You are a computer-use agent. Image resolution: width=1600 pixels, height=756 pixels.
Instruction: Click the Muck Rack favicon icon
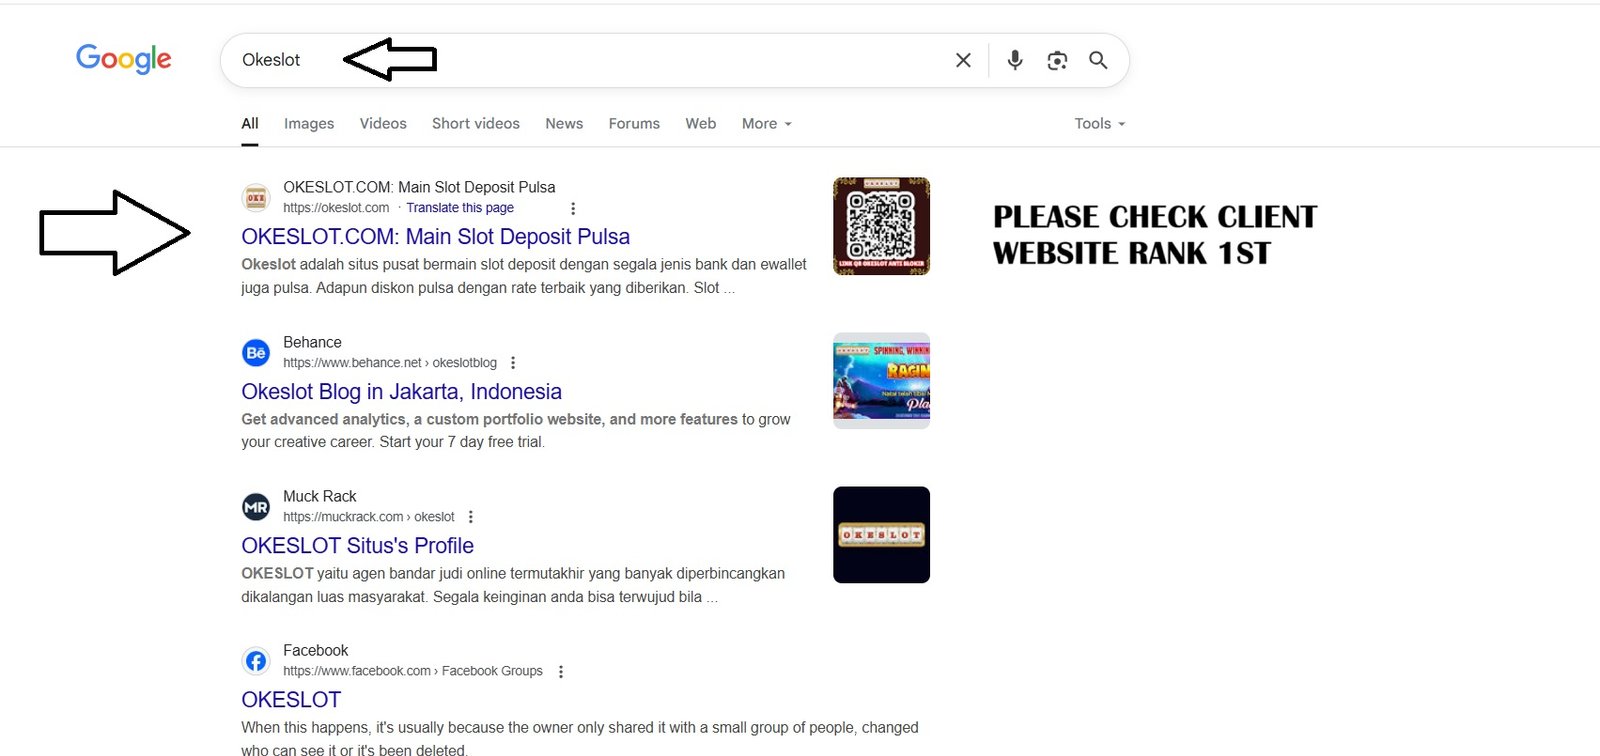click(256, 507)
